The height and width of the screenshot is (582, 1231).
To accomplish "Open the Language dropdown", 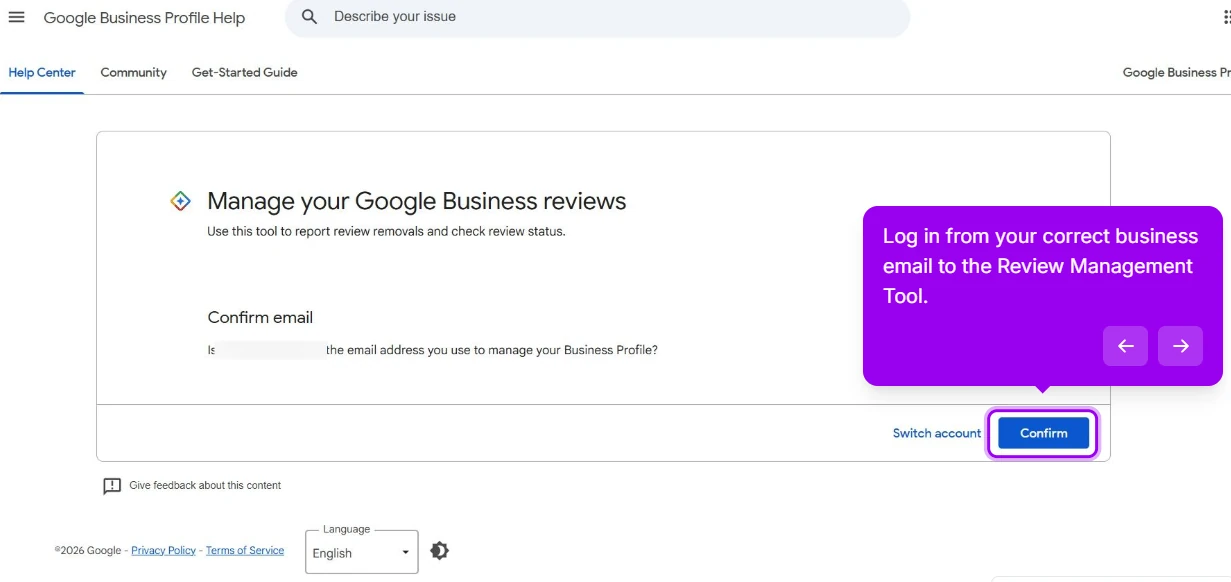I will (x=362, y=552).
